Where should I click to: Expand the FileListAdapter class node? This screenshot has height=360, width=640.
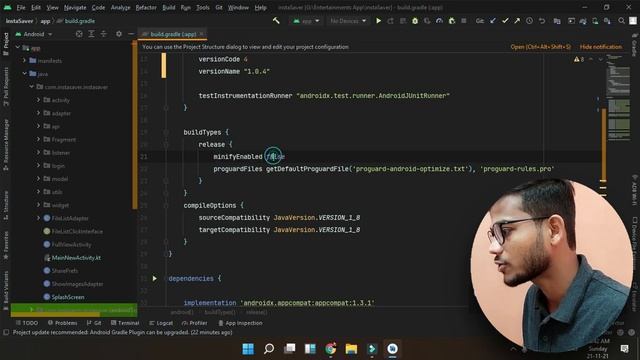(38, 218)
